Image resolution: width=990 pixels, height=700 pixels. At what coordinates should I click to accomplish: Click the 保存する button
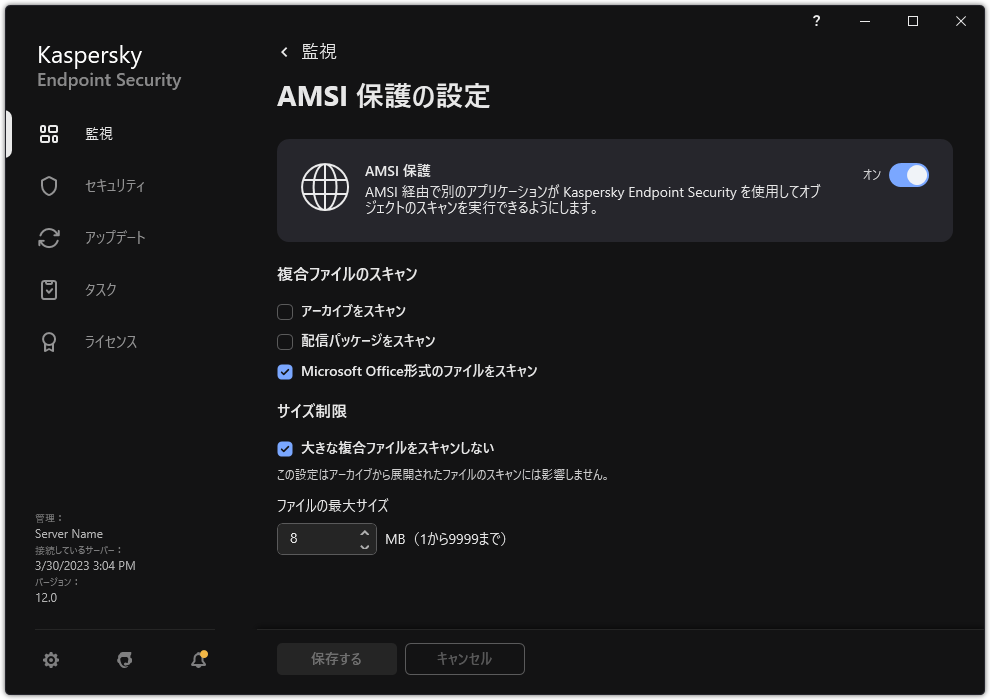[336, 659]
